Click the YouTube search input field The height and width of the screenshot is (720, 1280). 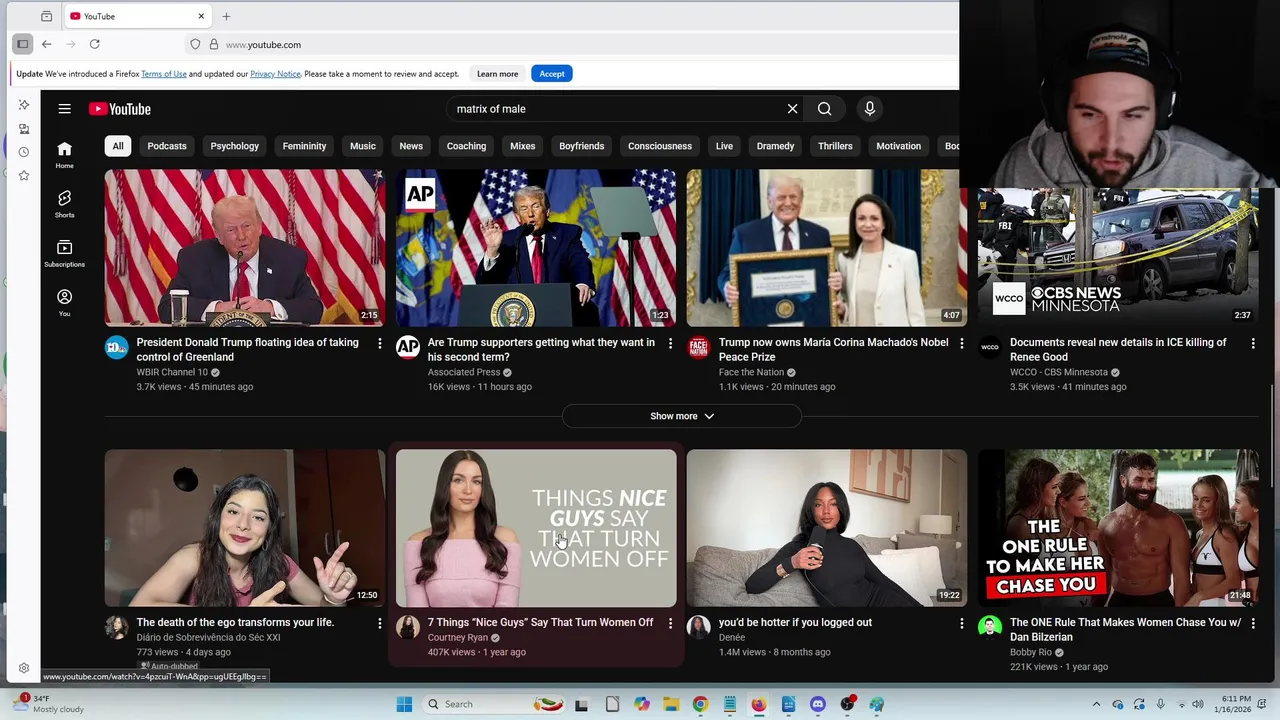coord(615,109)
